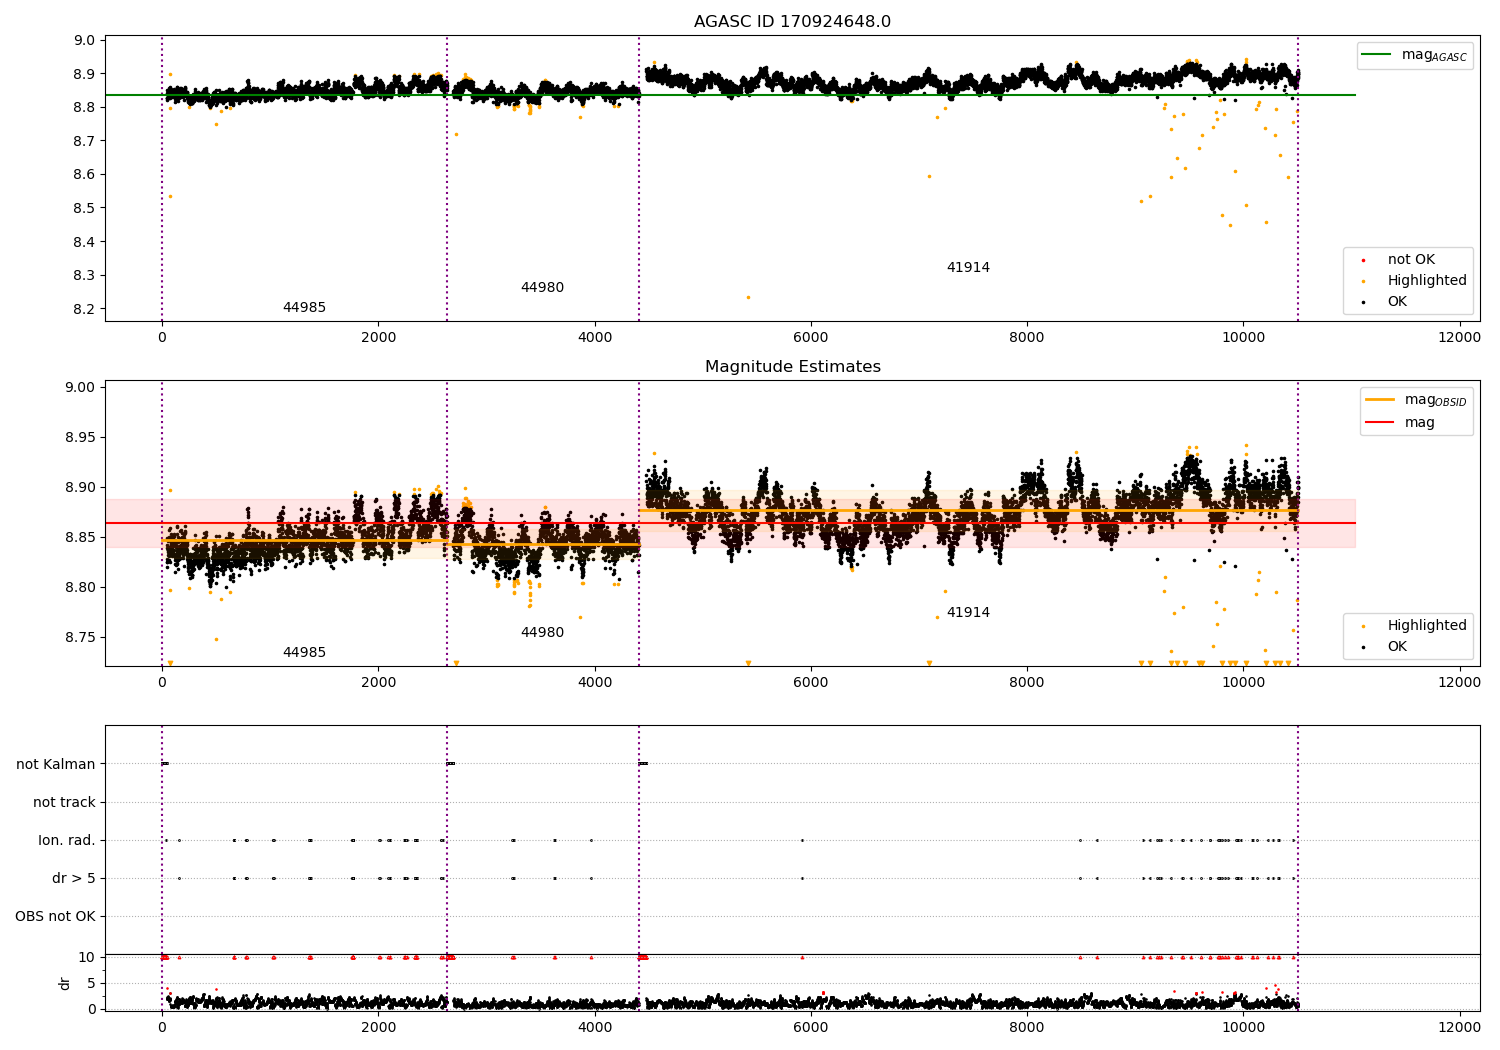The width and height of the screenshot is (1500, 1050).
Task: Click the 'dr' y-axis label in the bottom plot
Action: [x=65, y=983]
